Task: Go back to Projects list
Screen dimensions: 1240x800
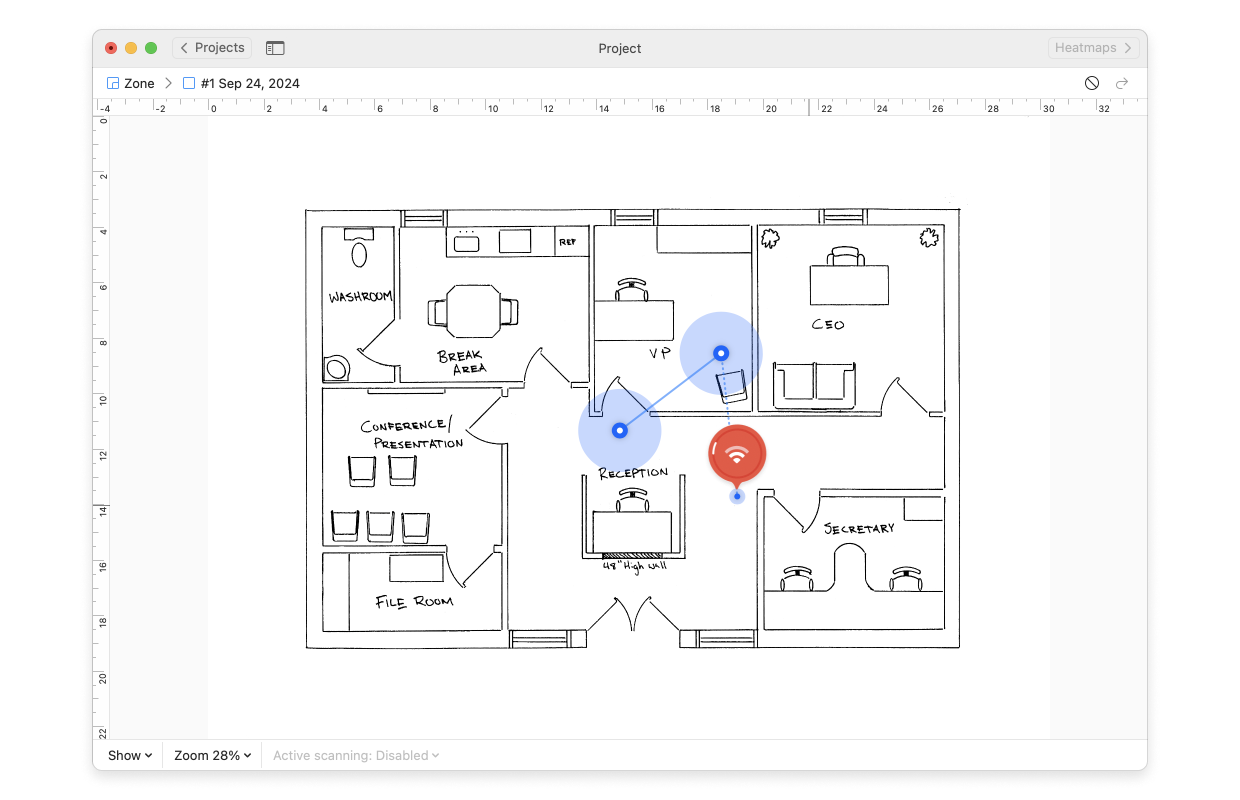Action: pyautogui.click(x=212, y=48)
